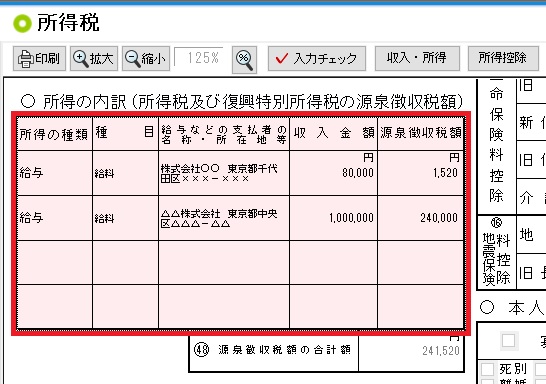Click the 収入金額 column header

point(333,134)
